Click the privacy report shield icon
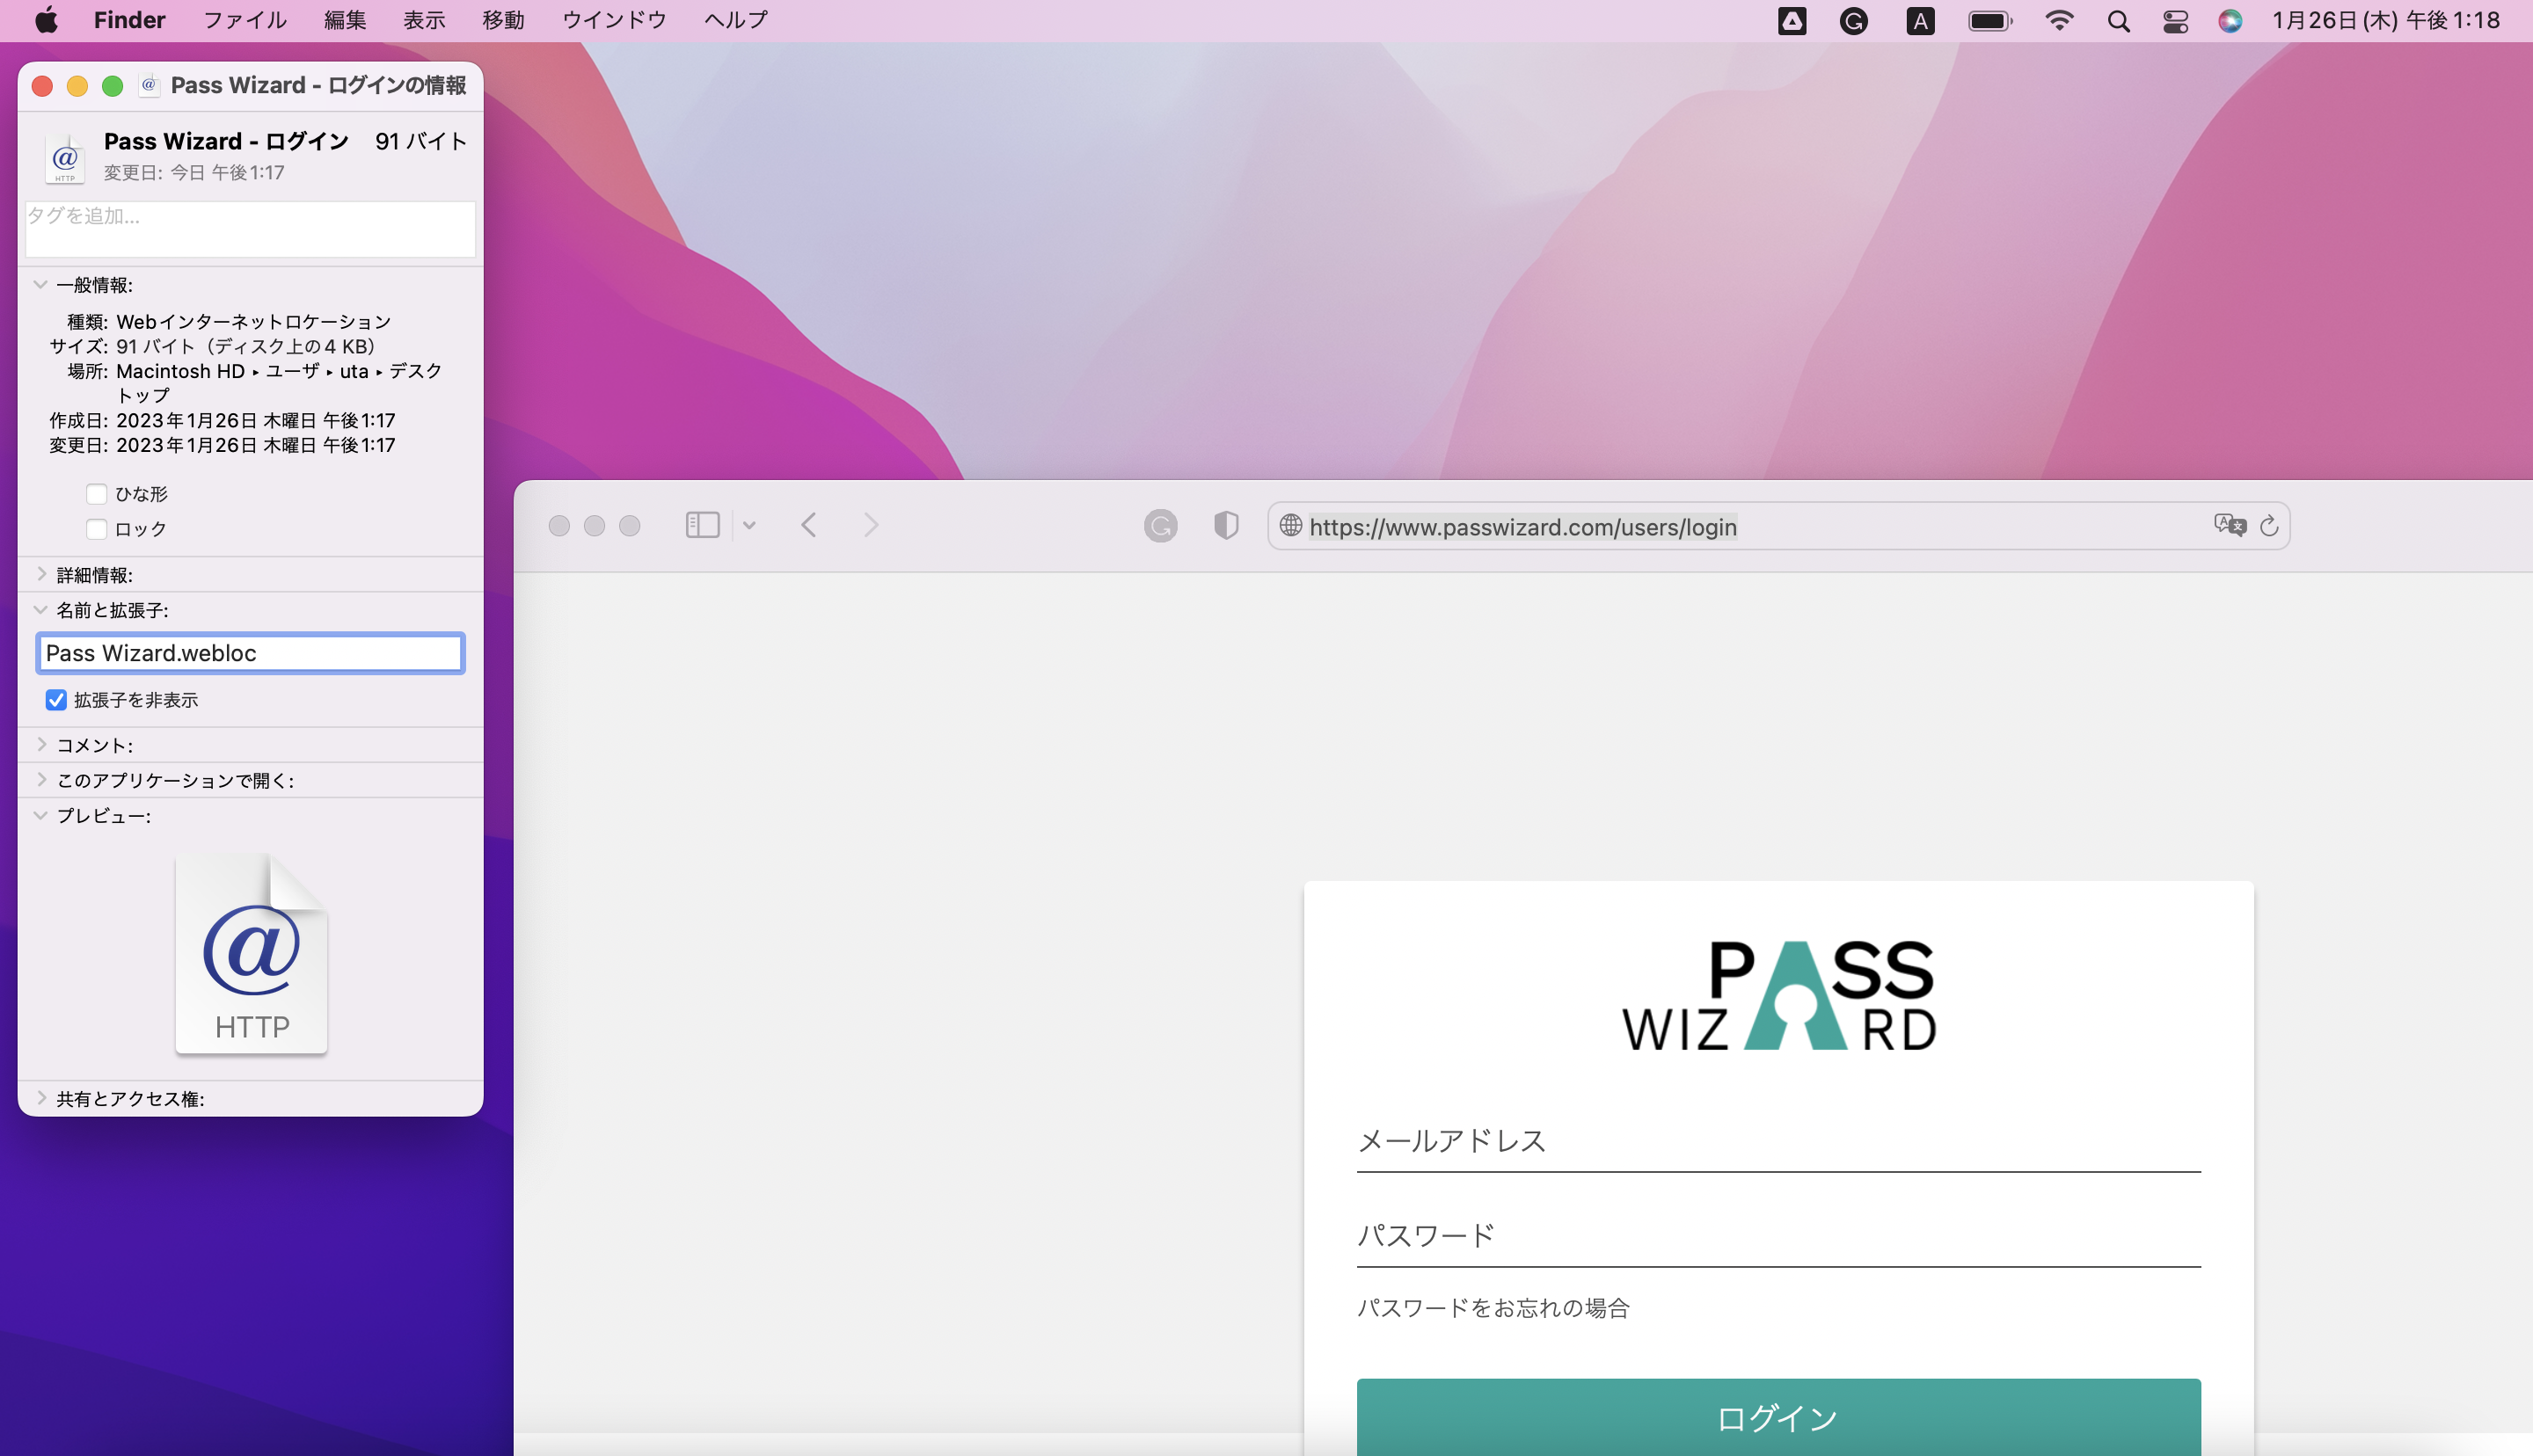Image resolution: width=2533 pixels, height=1456 pixels. coord(1226,525)
